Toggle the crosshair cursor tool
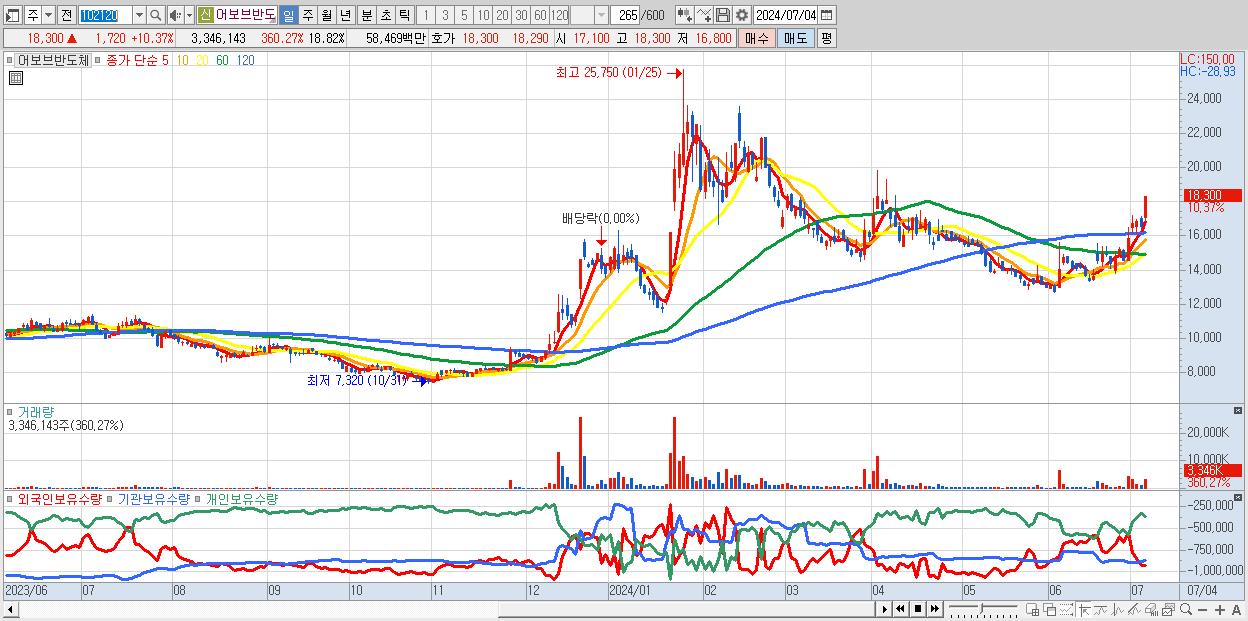Image resolution: width=1248 pixels, height=621 pixels. pos(1085,610)
